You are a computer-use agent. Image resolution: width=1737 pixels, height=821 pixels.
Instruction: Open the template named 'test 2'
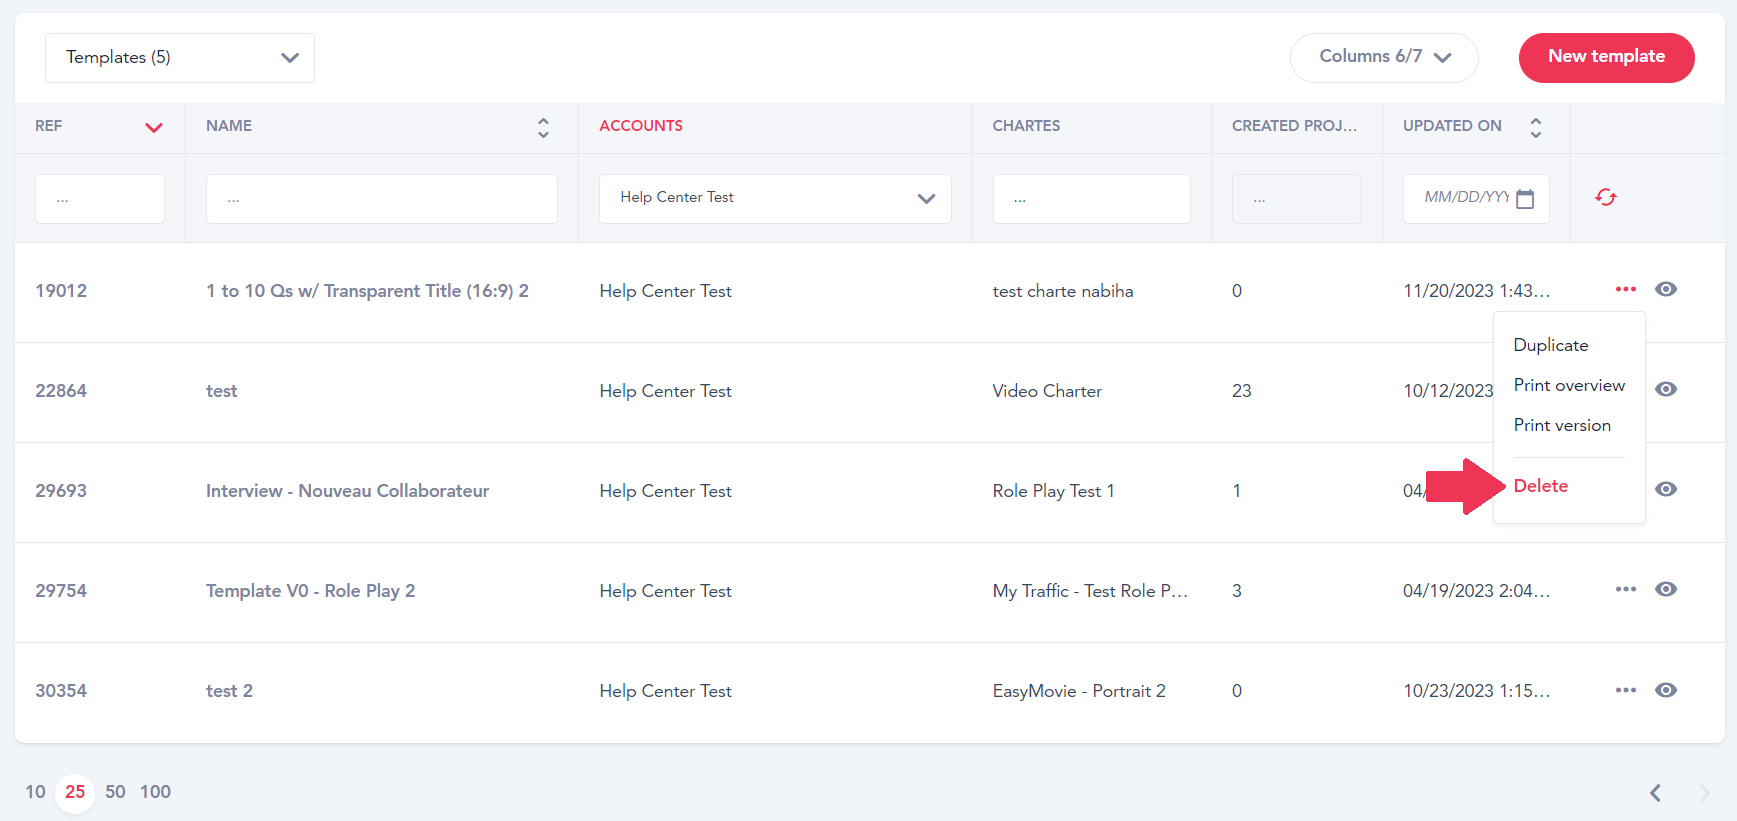[x=229, y=691]
